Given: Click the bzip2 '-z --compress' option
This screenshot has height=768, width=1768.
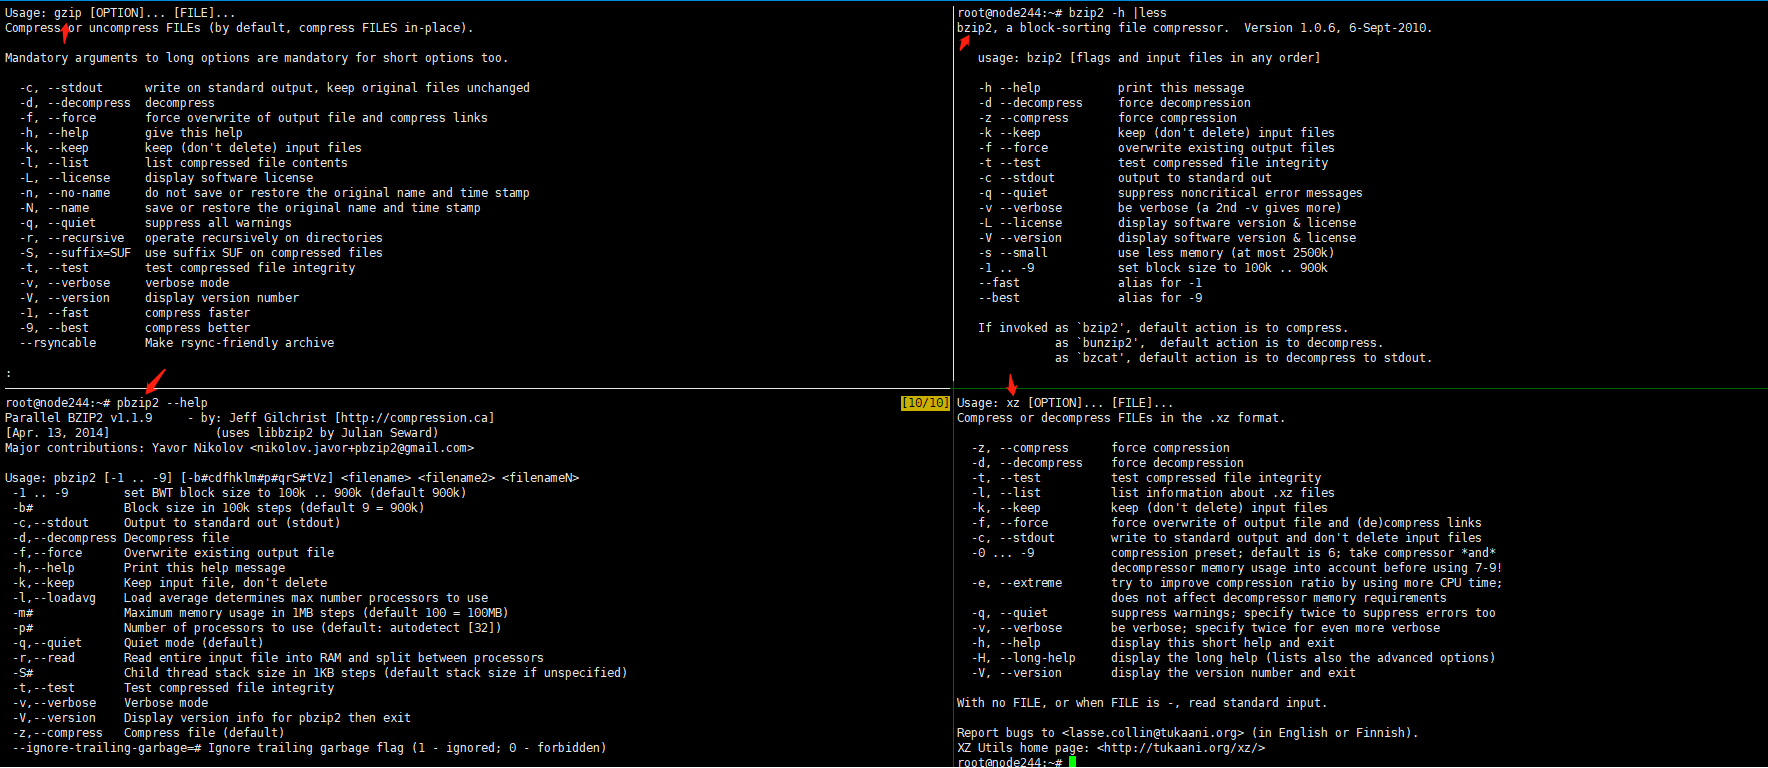Looking at the screenshot, I should (1023, 118).
